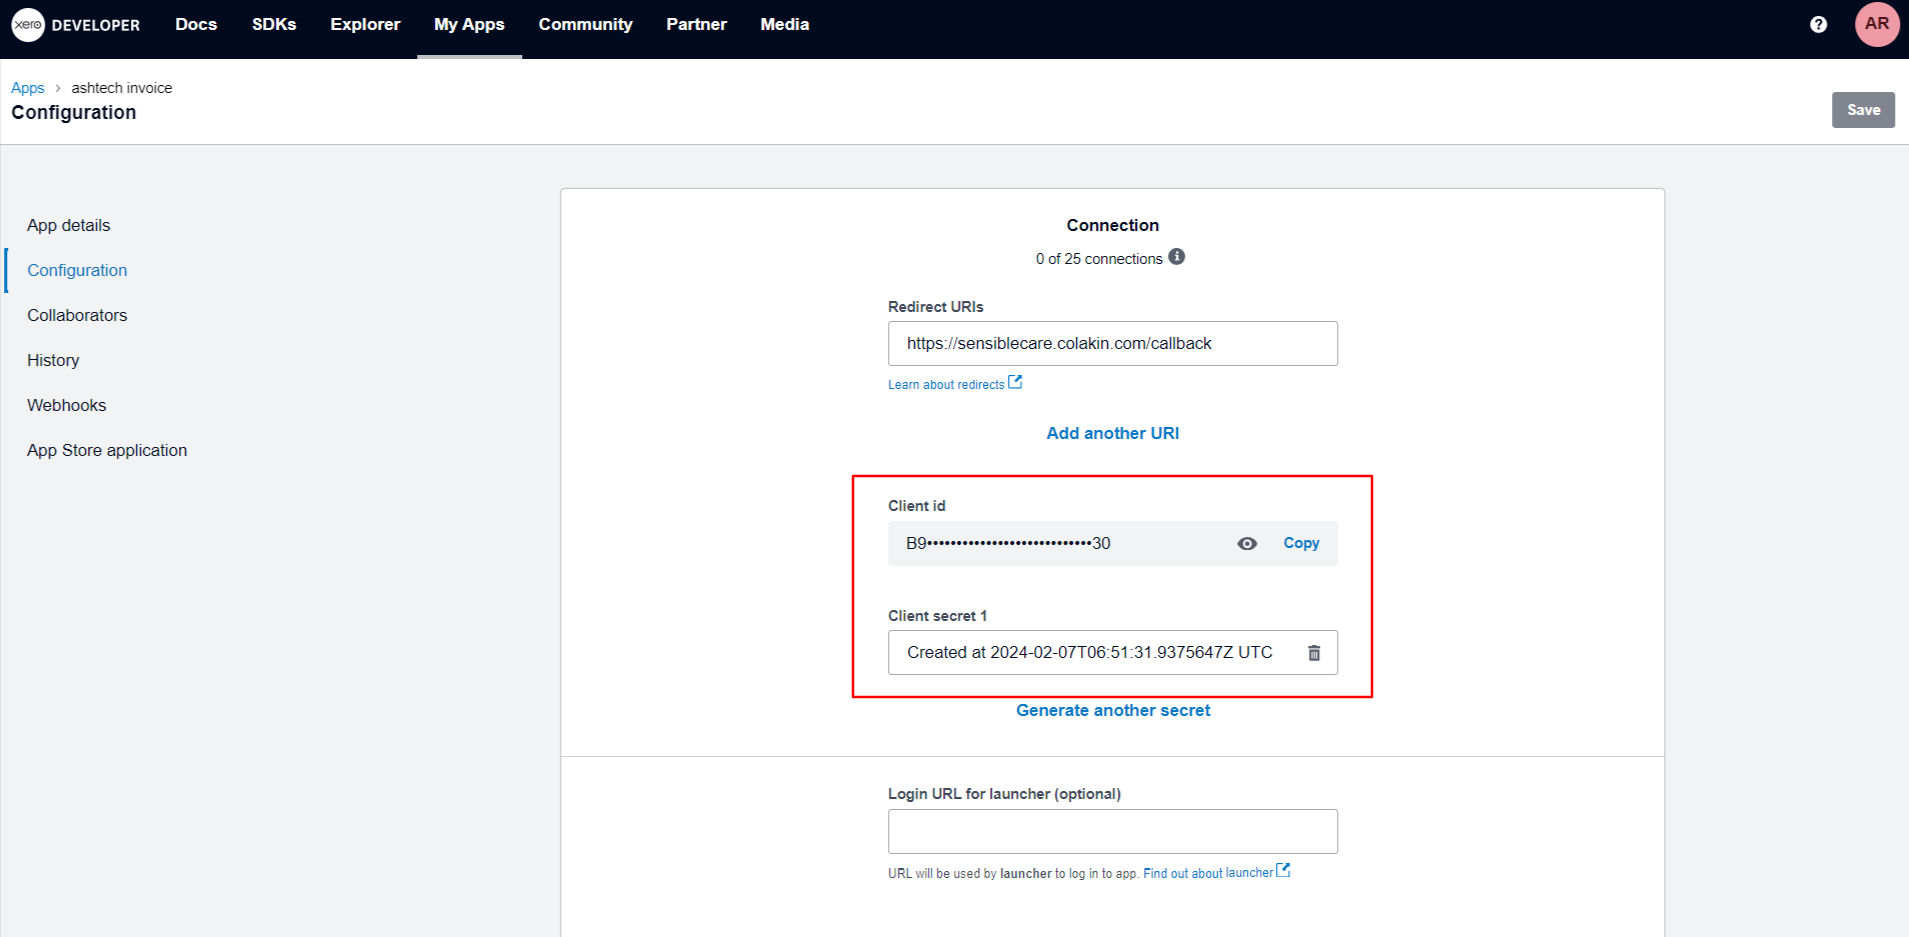Reveal the Client id using eye icon
This screenshot has height=937, width=1909.
coord(1247,544)
